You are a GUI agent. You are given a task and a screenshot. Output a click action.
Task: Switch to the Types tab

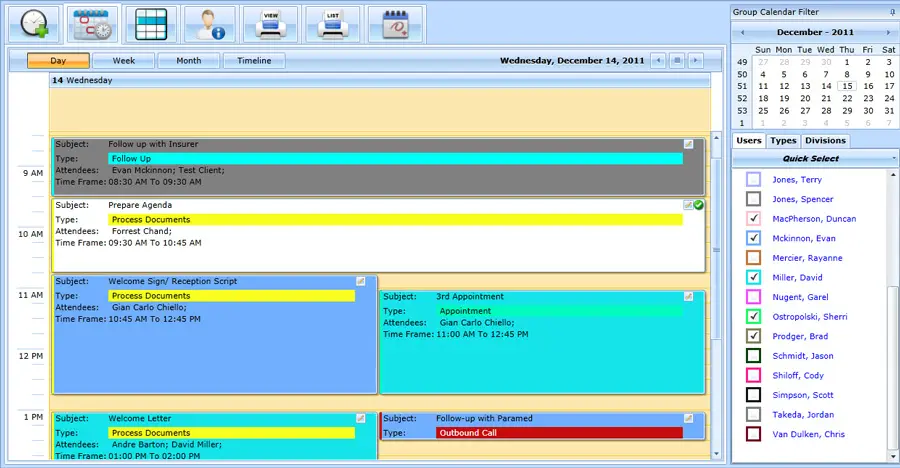(783, 141)
